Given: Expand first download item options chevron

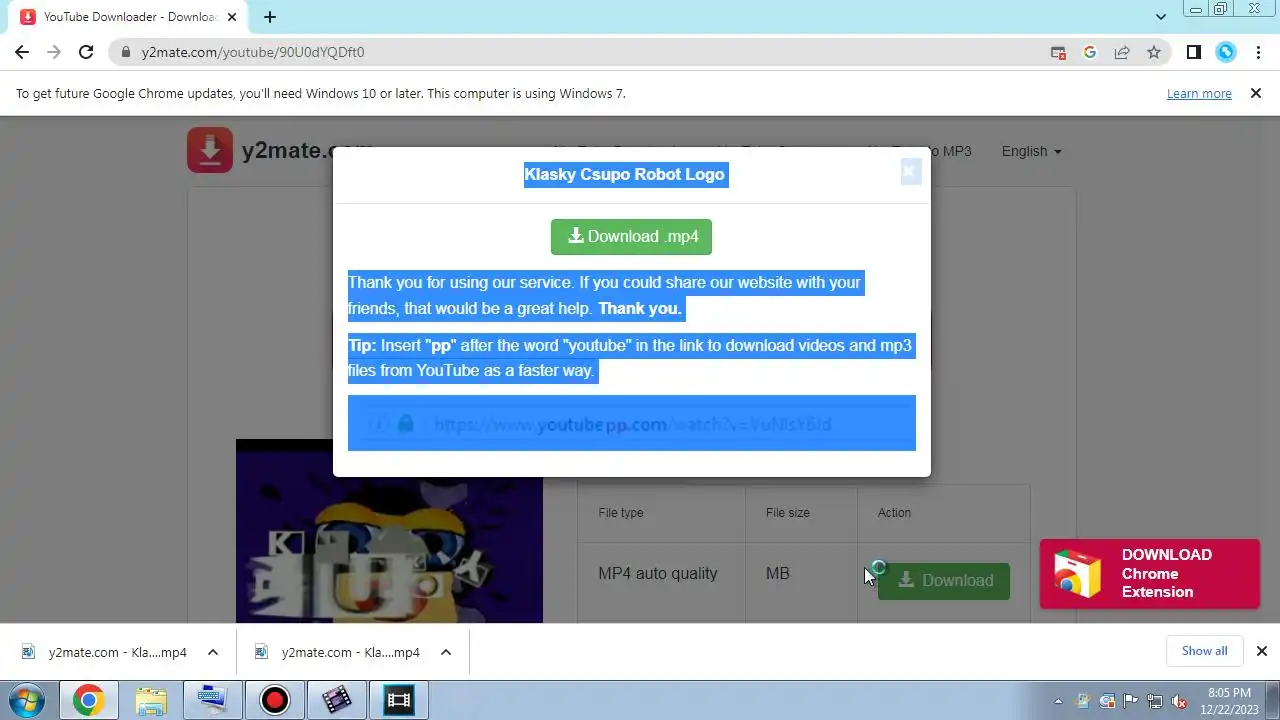Looking at the screenshot, I should [212, 652].
